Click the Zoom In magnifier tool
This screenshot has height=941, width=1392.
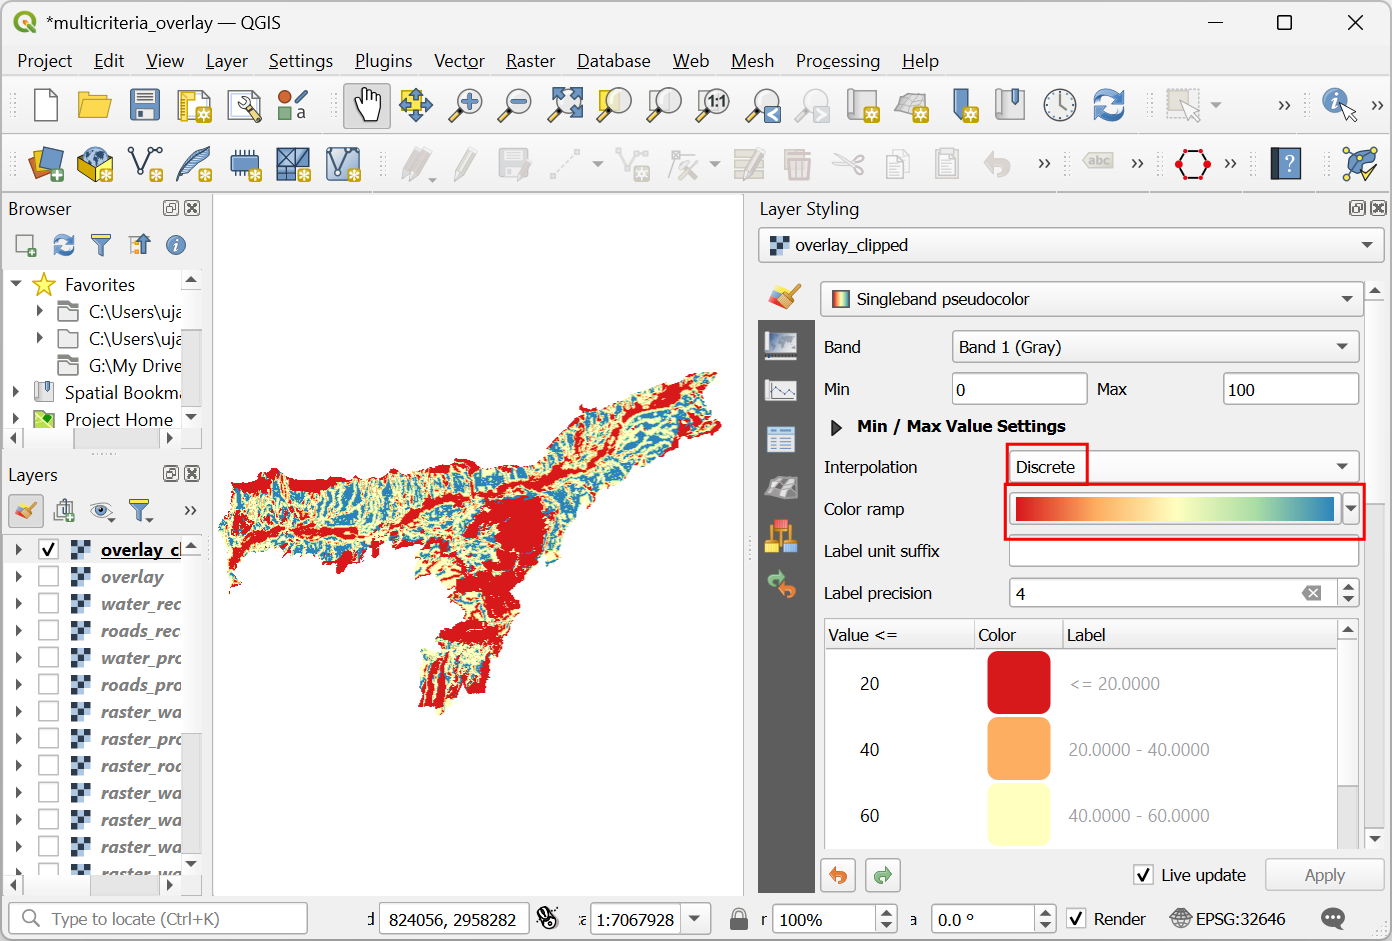pos(465,105)
